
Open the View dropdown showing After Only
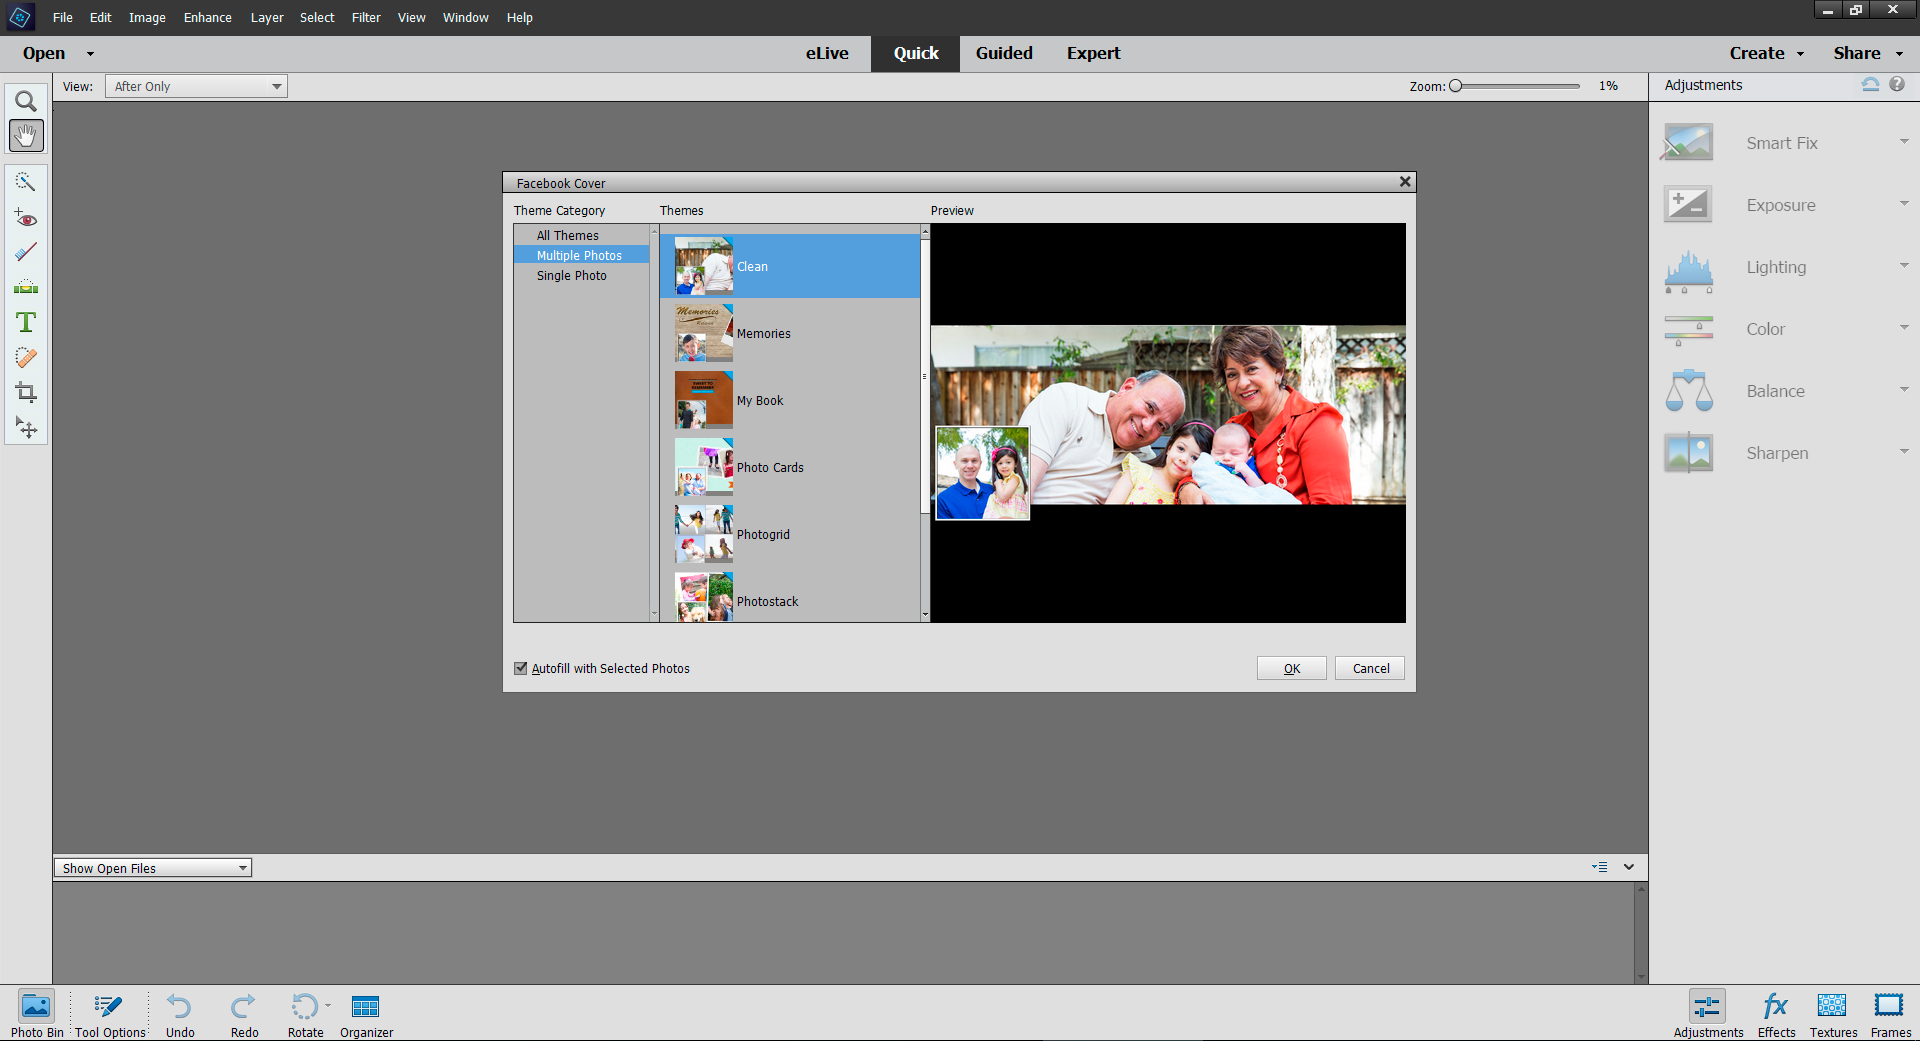tap(196, 87)
